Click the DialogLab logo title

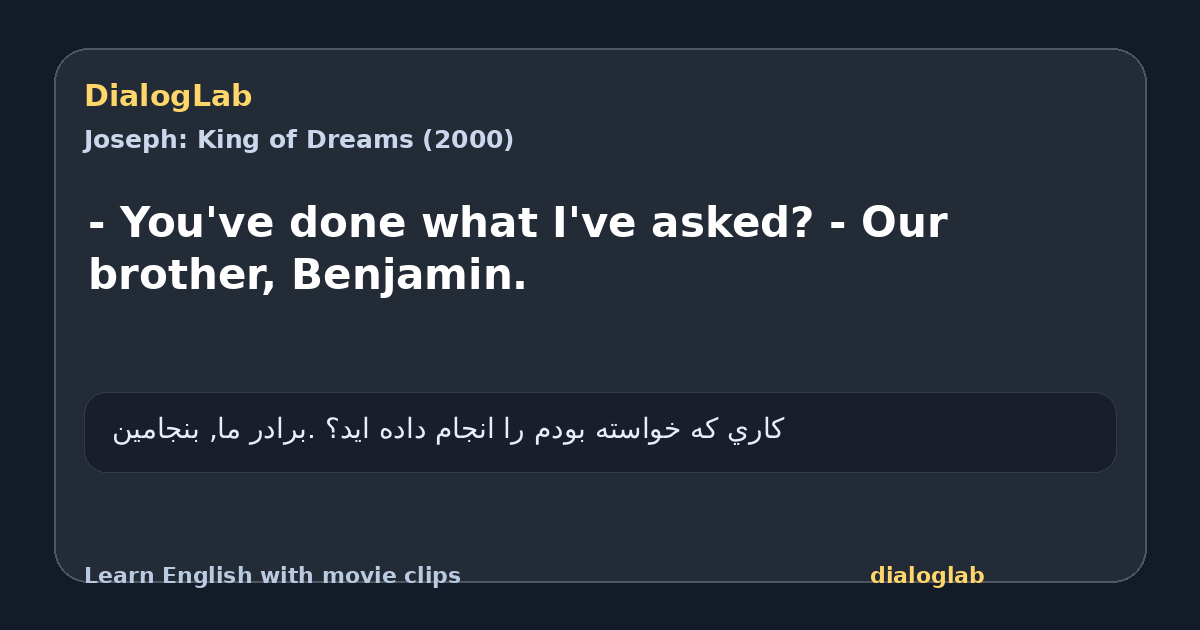coord(168,97)
